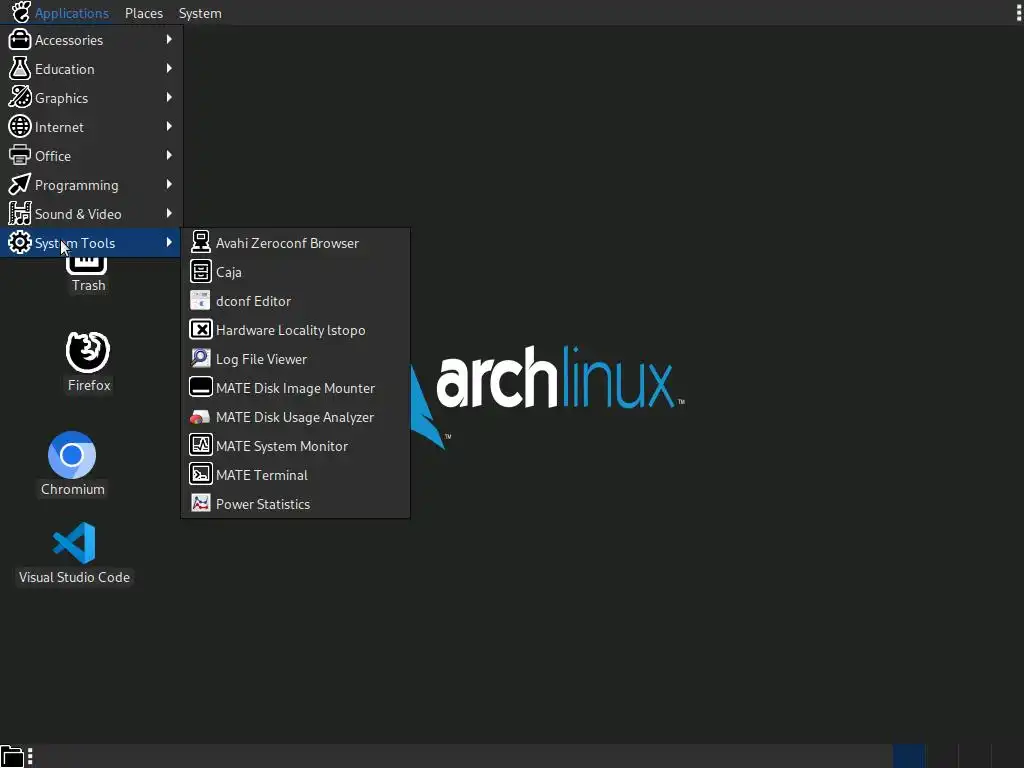Open the Places menu
This screenshot has width=1024, height=768.
[x=144, y=13]
